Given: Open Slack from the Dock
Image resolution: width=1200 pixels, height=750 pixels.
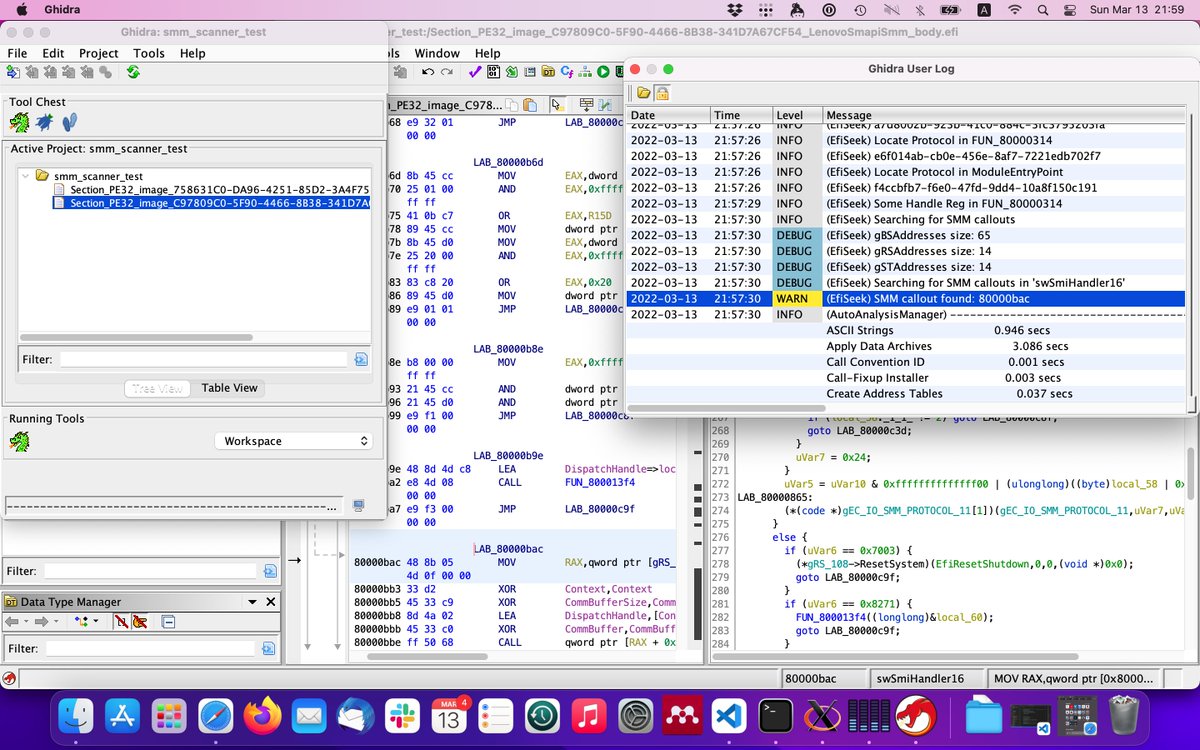Looking at the screenshot, I should point(404,717).
